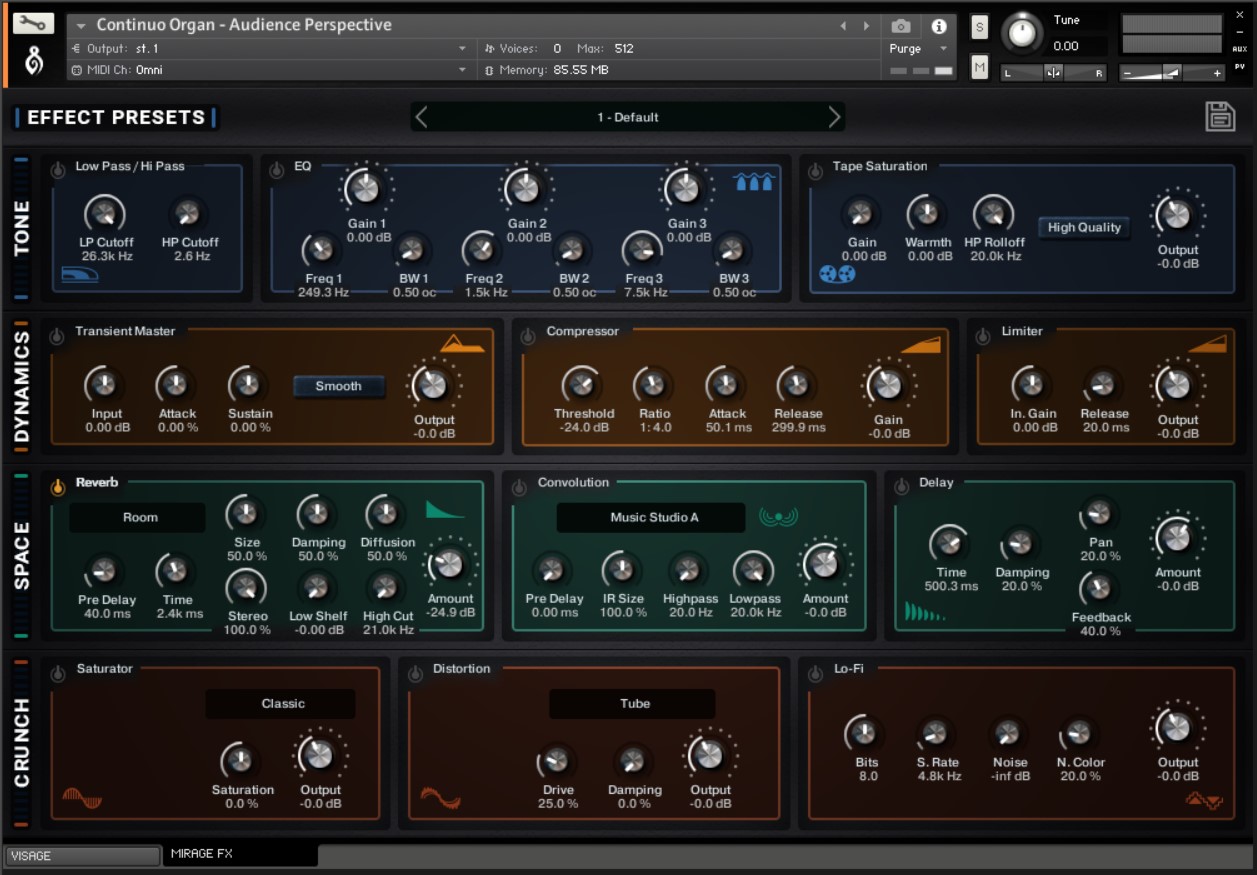Expand the Purge dropdown menu
The image size is (1257, 875).
tap(918, 49)
